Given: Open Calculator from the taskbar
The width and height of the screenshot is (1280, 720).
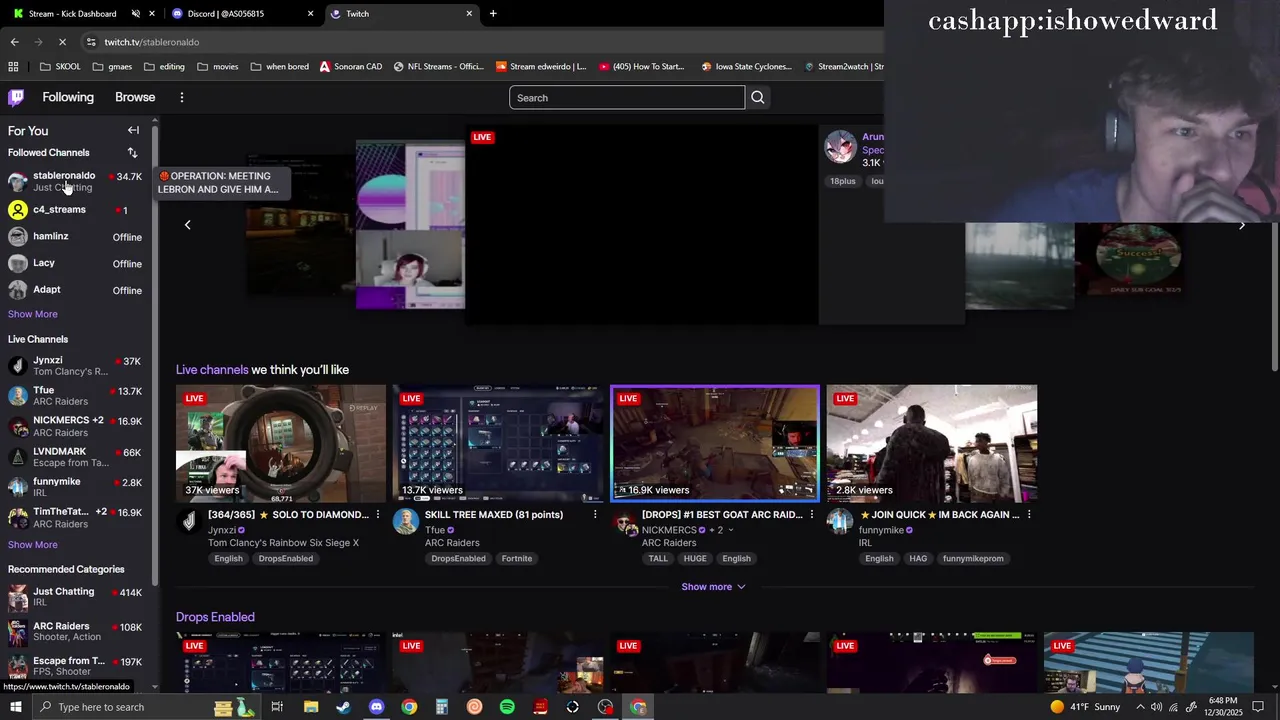Looking at the screenshot, I should (441, 707).
